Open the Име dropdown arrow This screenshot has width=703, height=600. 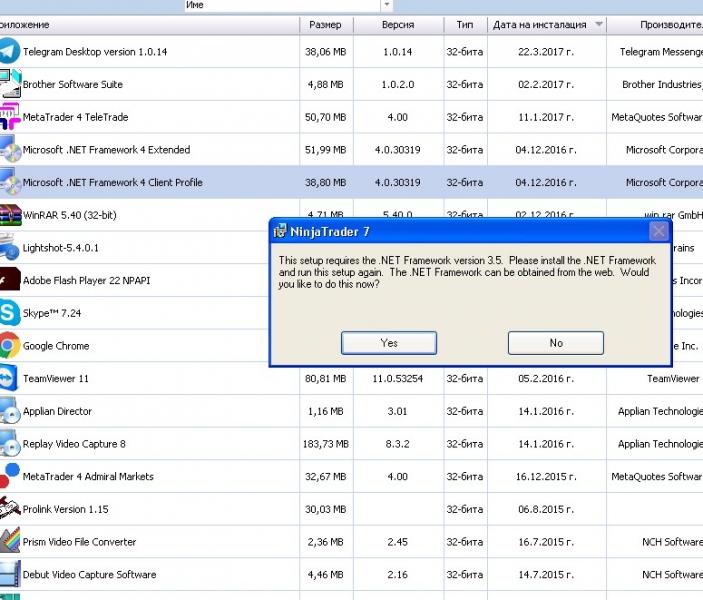click(x=386, y=5)
